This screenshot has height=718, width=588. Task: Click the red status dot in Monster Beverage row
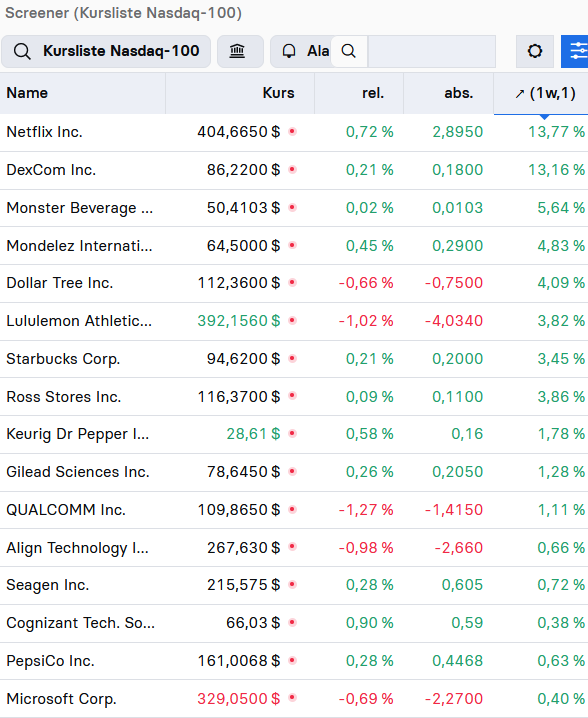point(292,207)
